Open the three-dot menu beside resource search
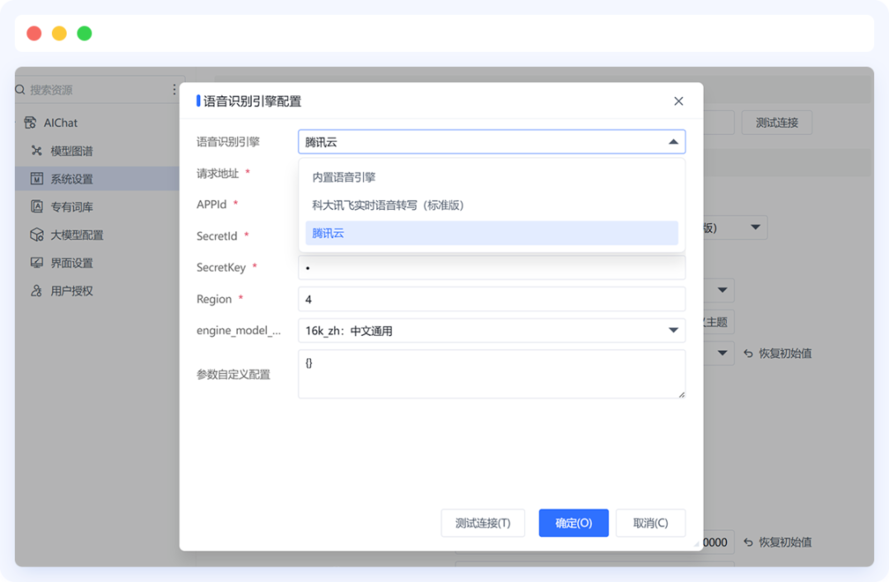Viewport: 889px width, 582px height. 174,90
